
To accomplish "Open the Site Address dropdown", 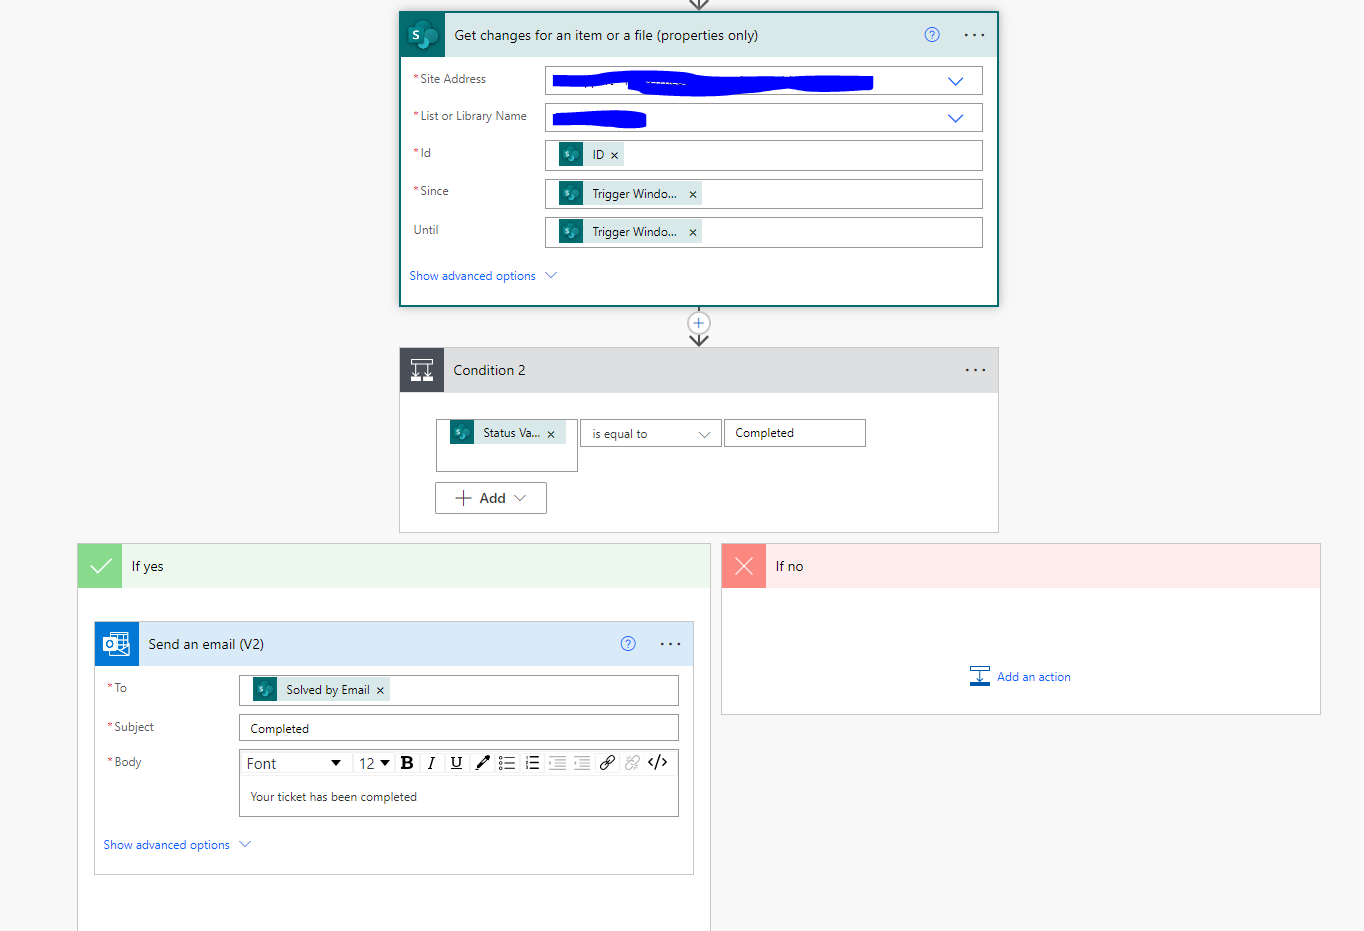I will 955,80.
